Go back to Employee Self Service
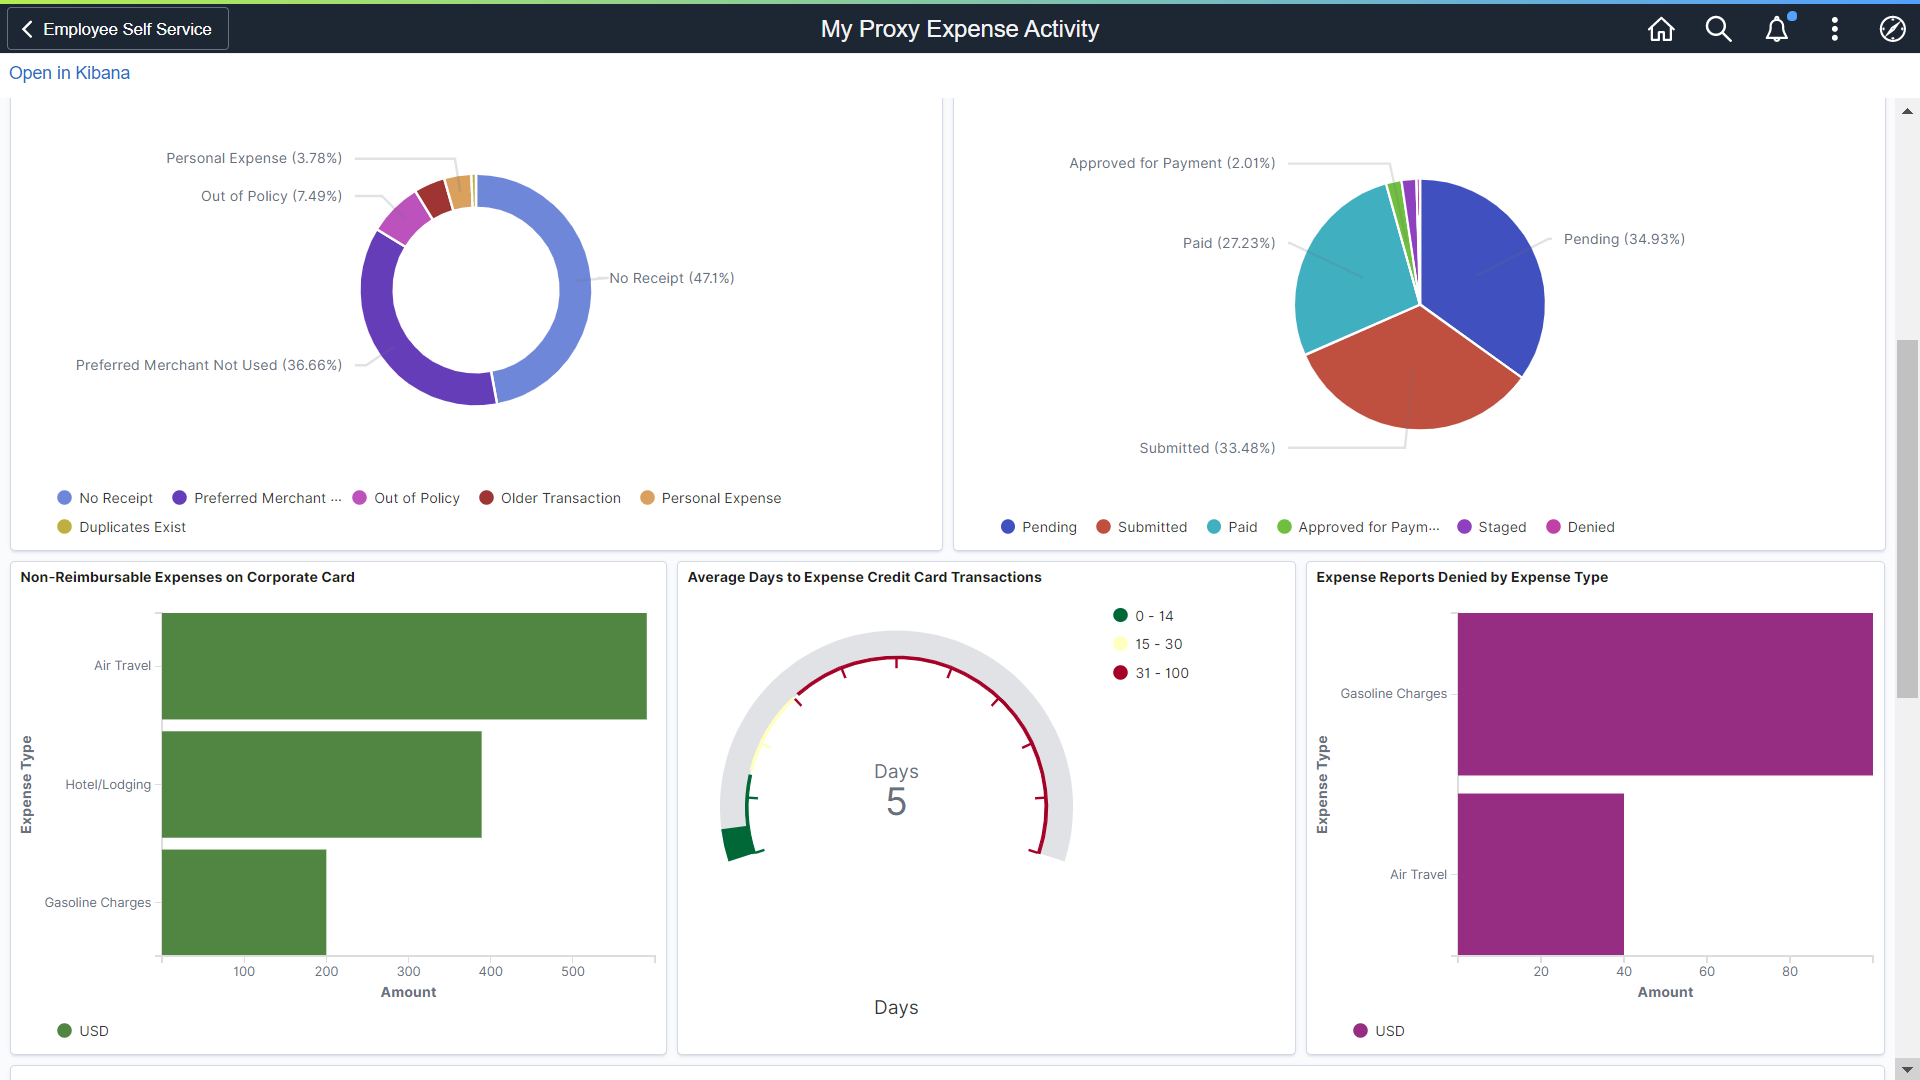1920x1080 pixels. 118,29
